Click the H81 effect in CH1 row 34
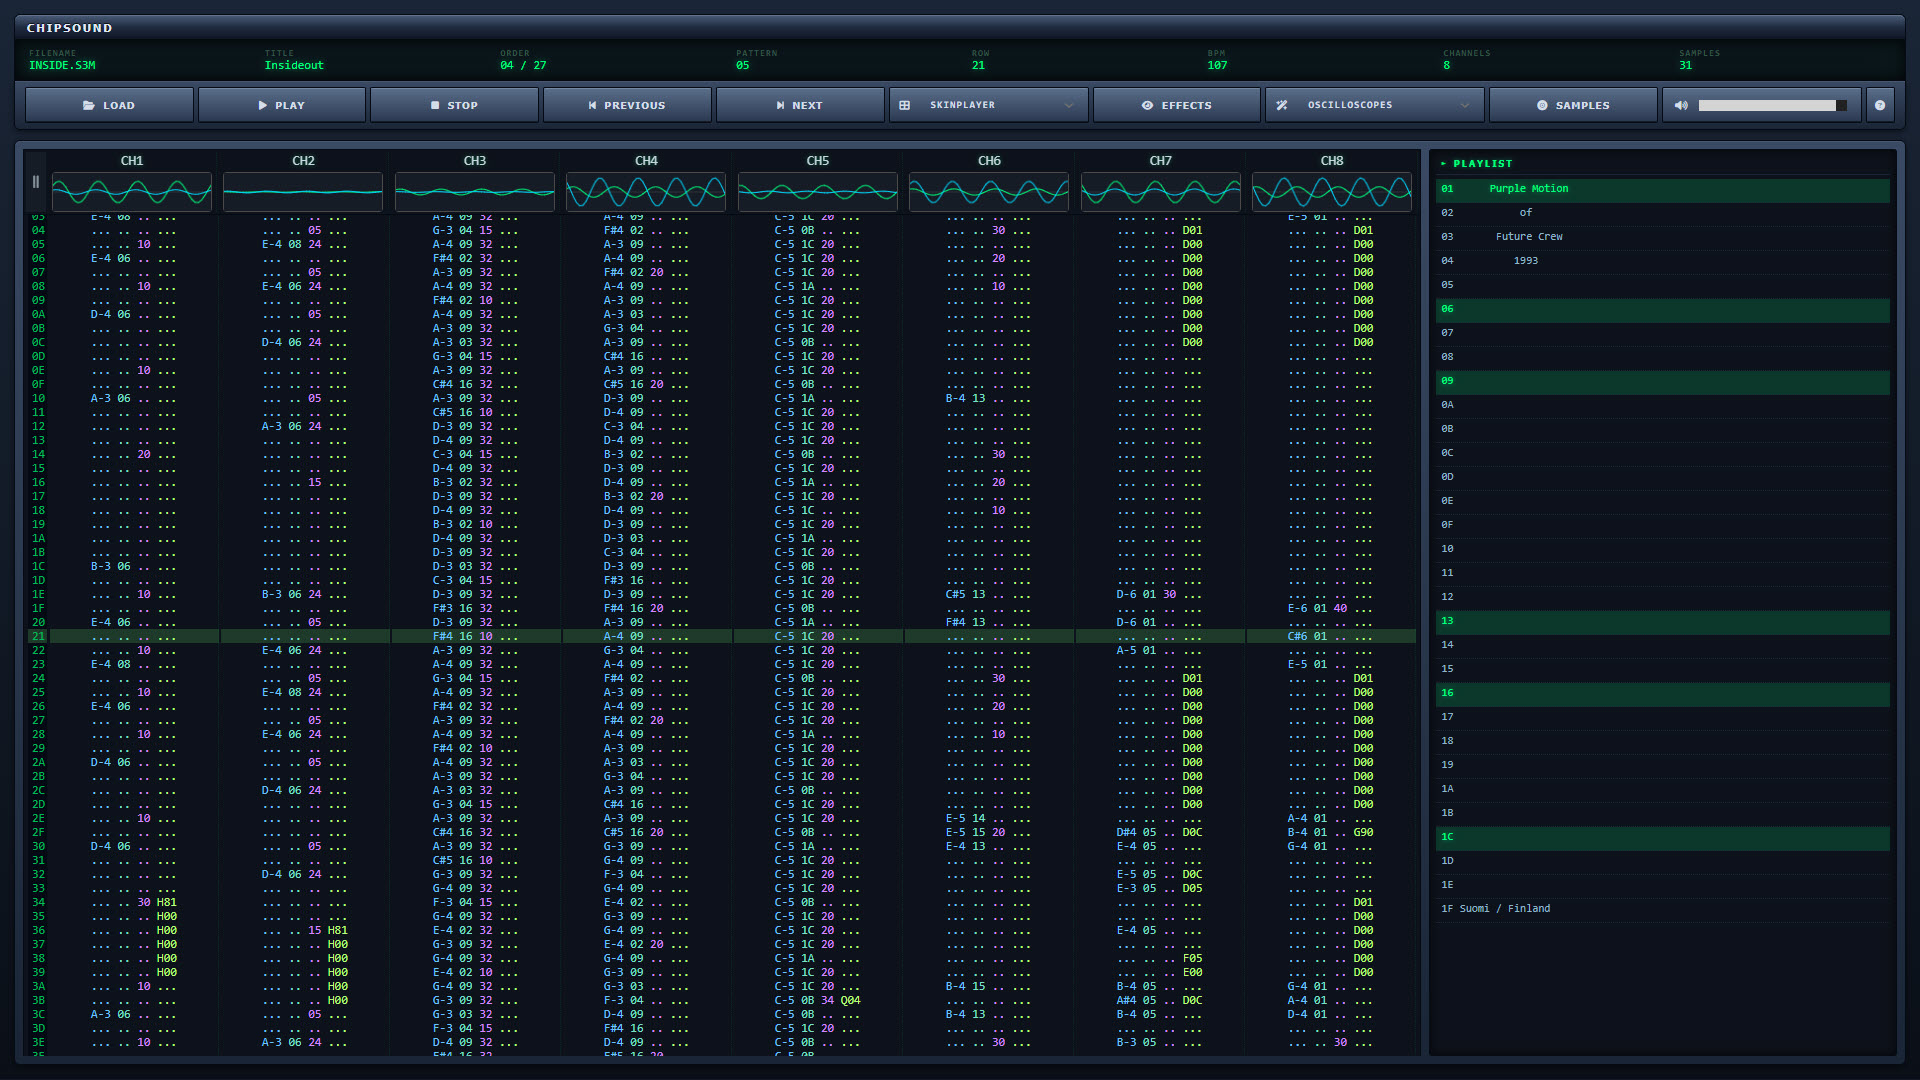Screen dimensions: 1920x1080 [167, 902]
